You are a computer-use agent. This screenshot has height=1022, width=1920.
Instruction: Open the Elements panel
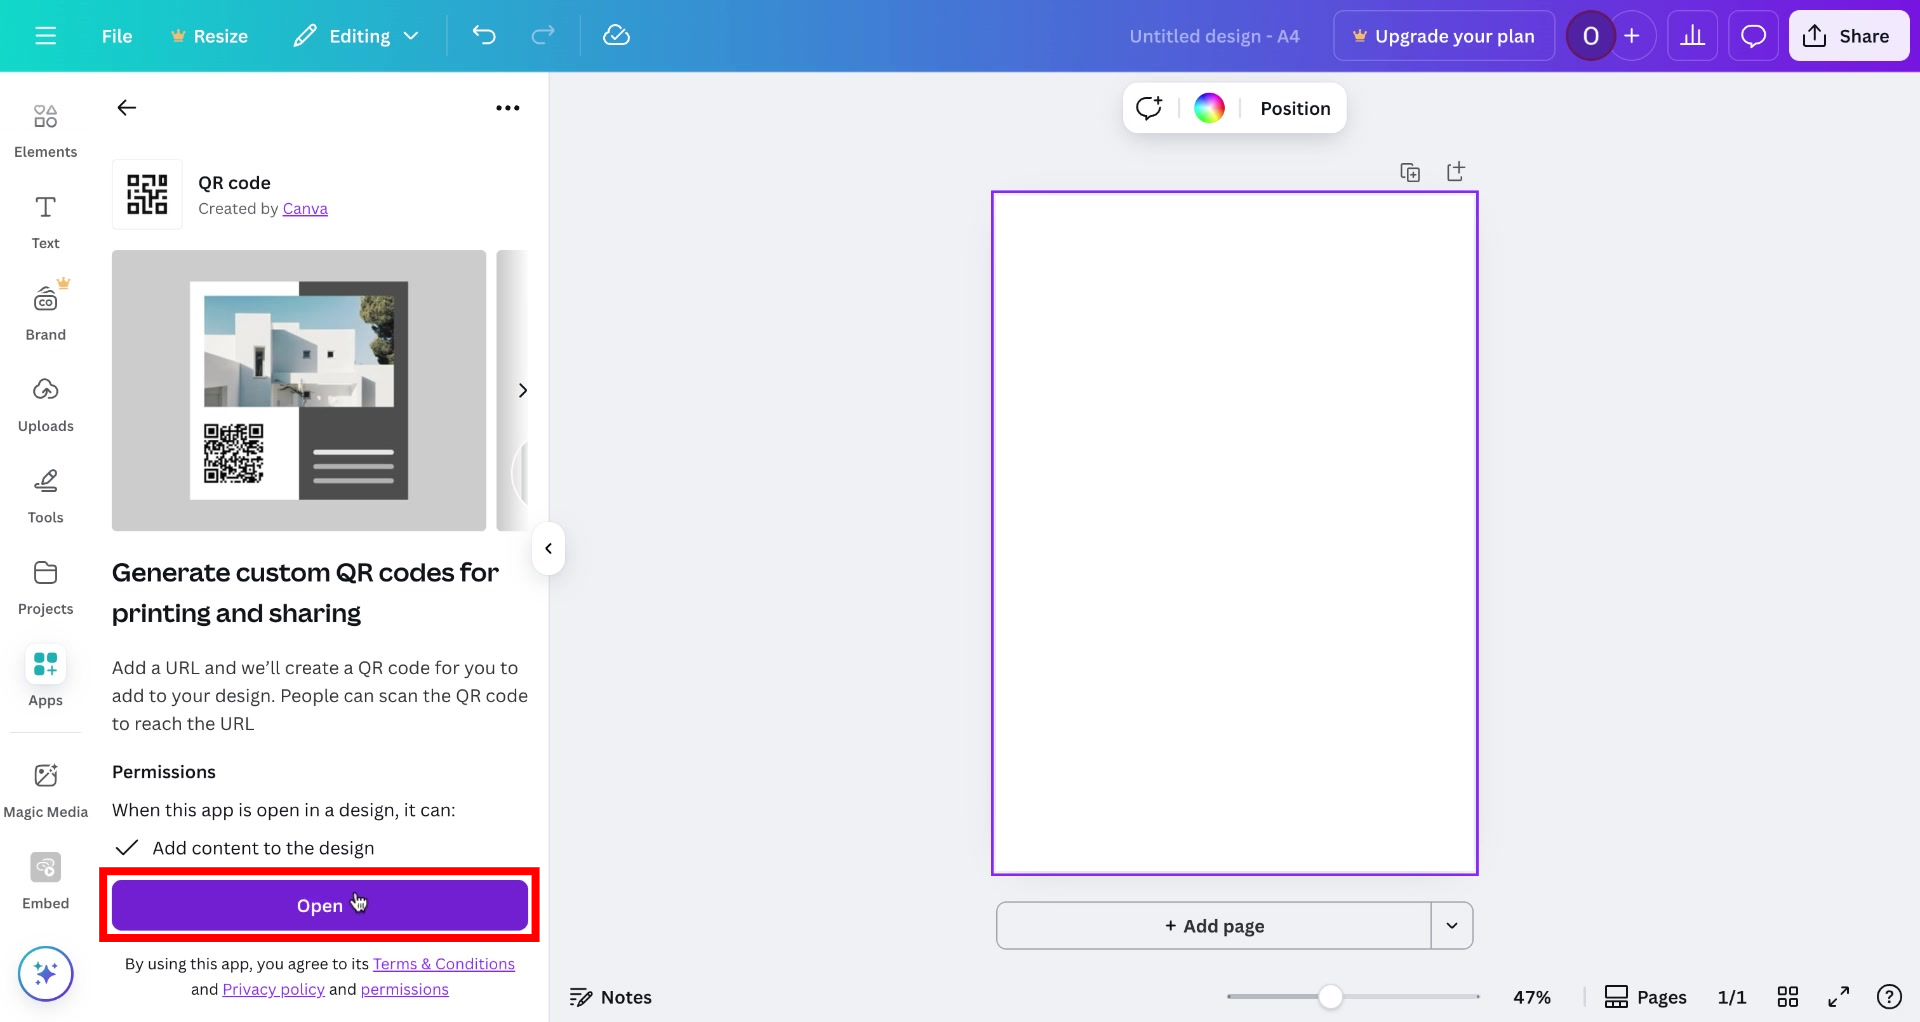(x=45, y=128)
